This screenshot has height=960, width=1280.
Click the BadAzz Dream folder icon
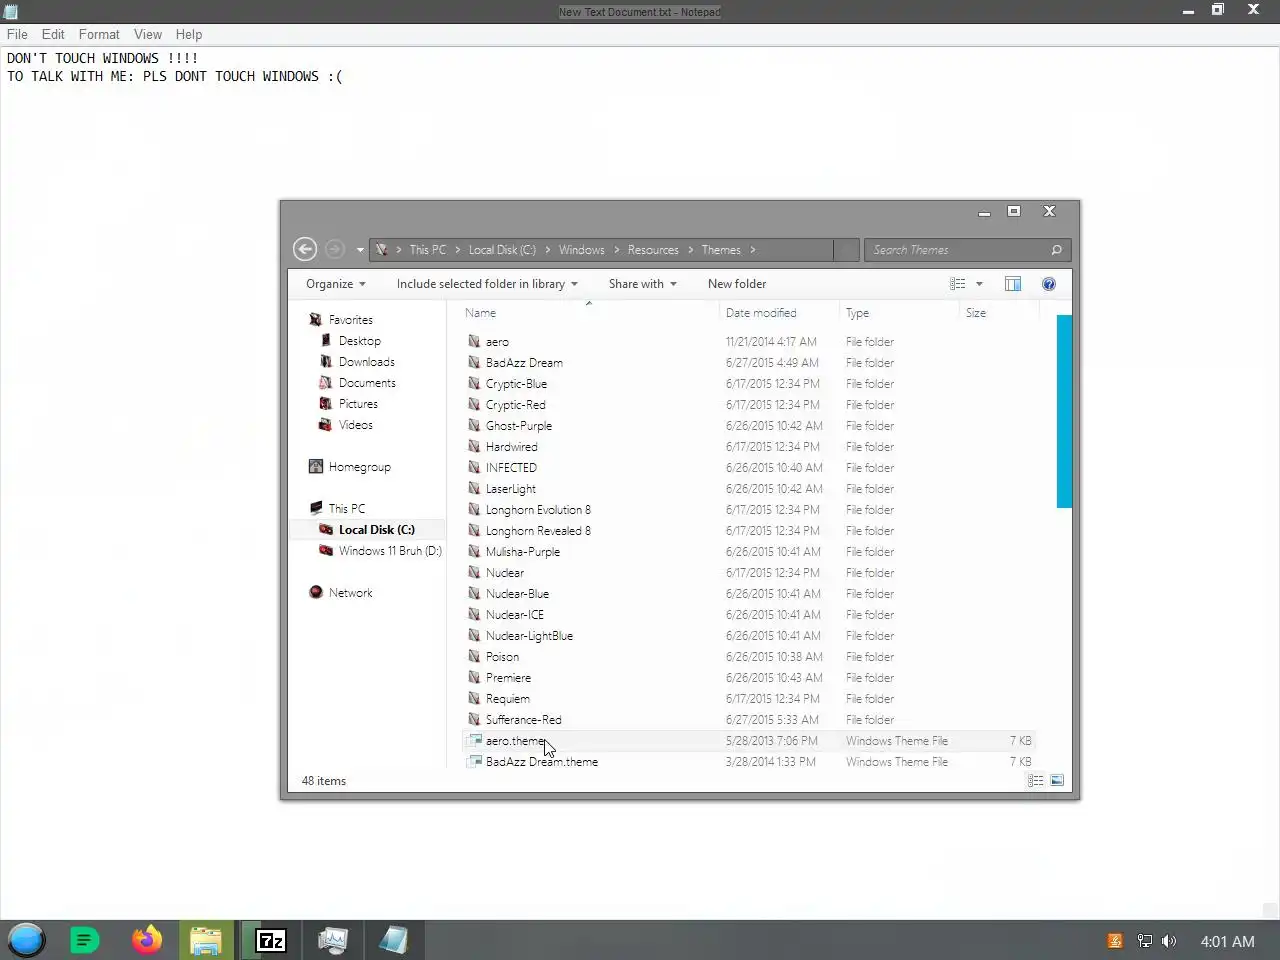474,362
